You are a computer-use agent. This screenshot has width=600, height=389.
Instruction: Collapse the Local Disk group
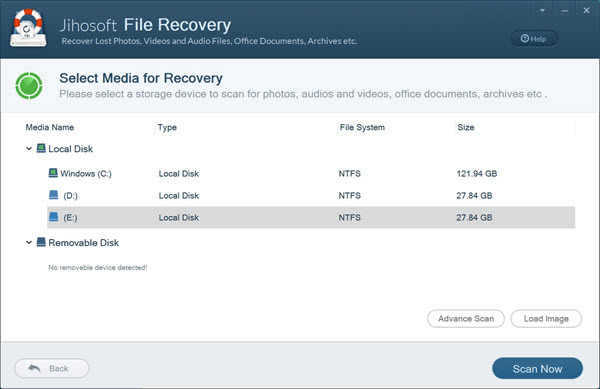click(x=29, y=148)
